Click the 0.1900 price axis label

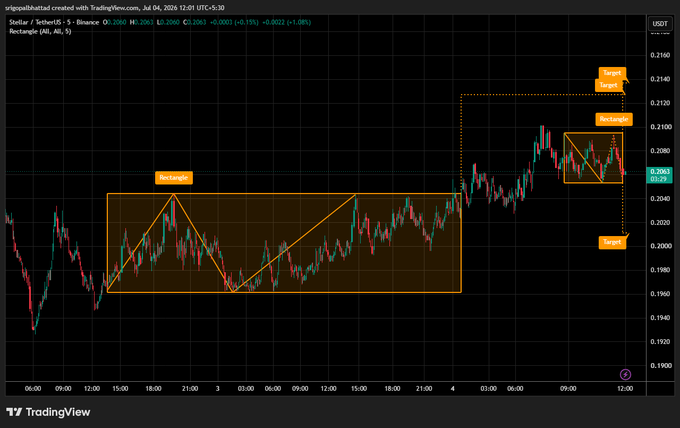tap(660, 365)
